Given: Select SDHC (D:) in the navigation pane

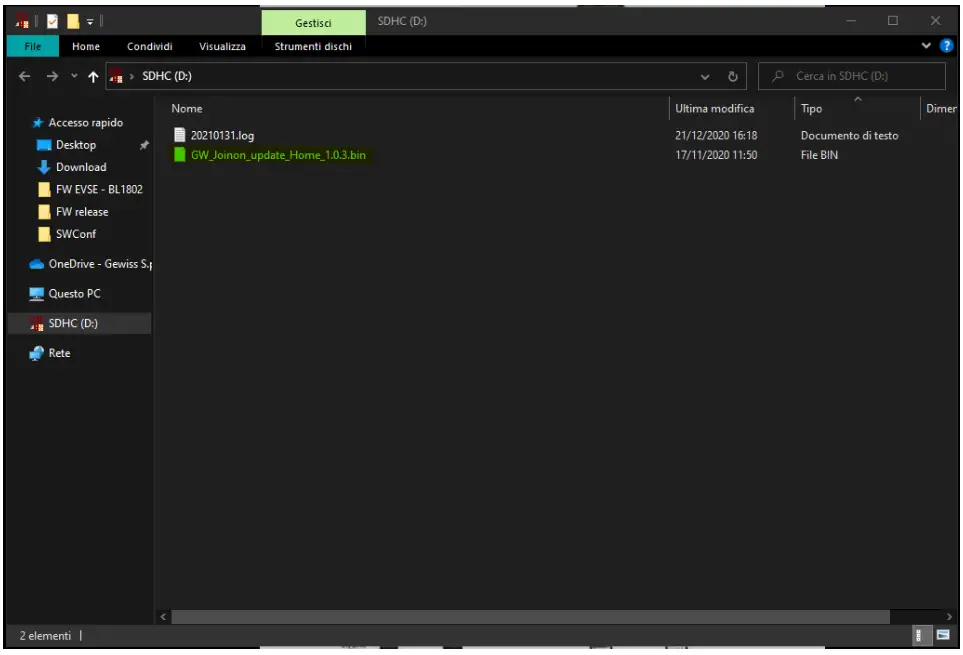Looking at the screenshot, I should point(80,323).
